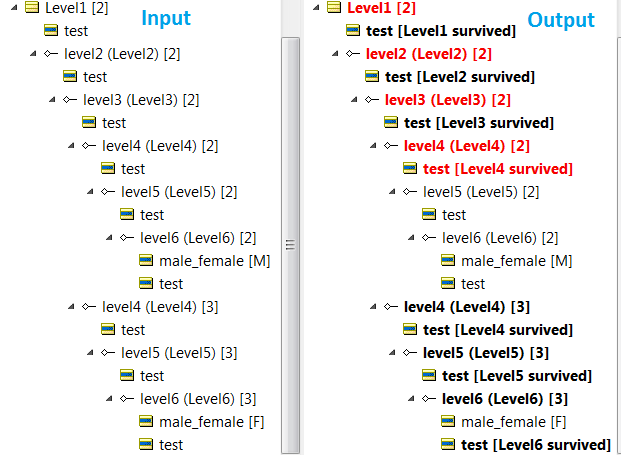This screenshot has width=621, height=455.
Task: Click group icon of level5 (Level5) [3] in Input
Action: click(x=108, y=352)
